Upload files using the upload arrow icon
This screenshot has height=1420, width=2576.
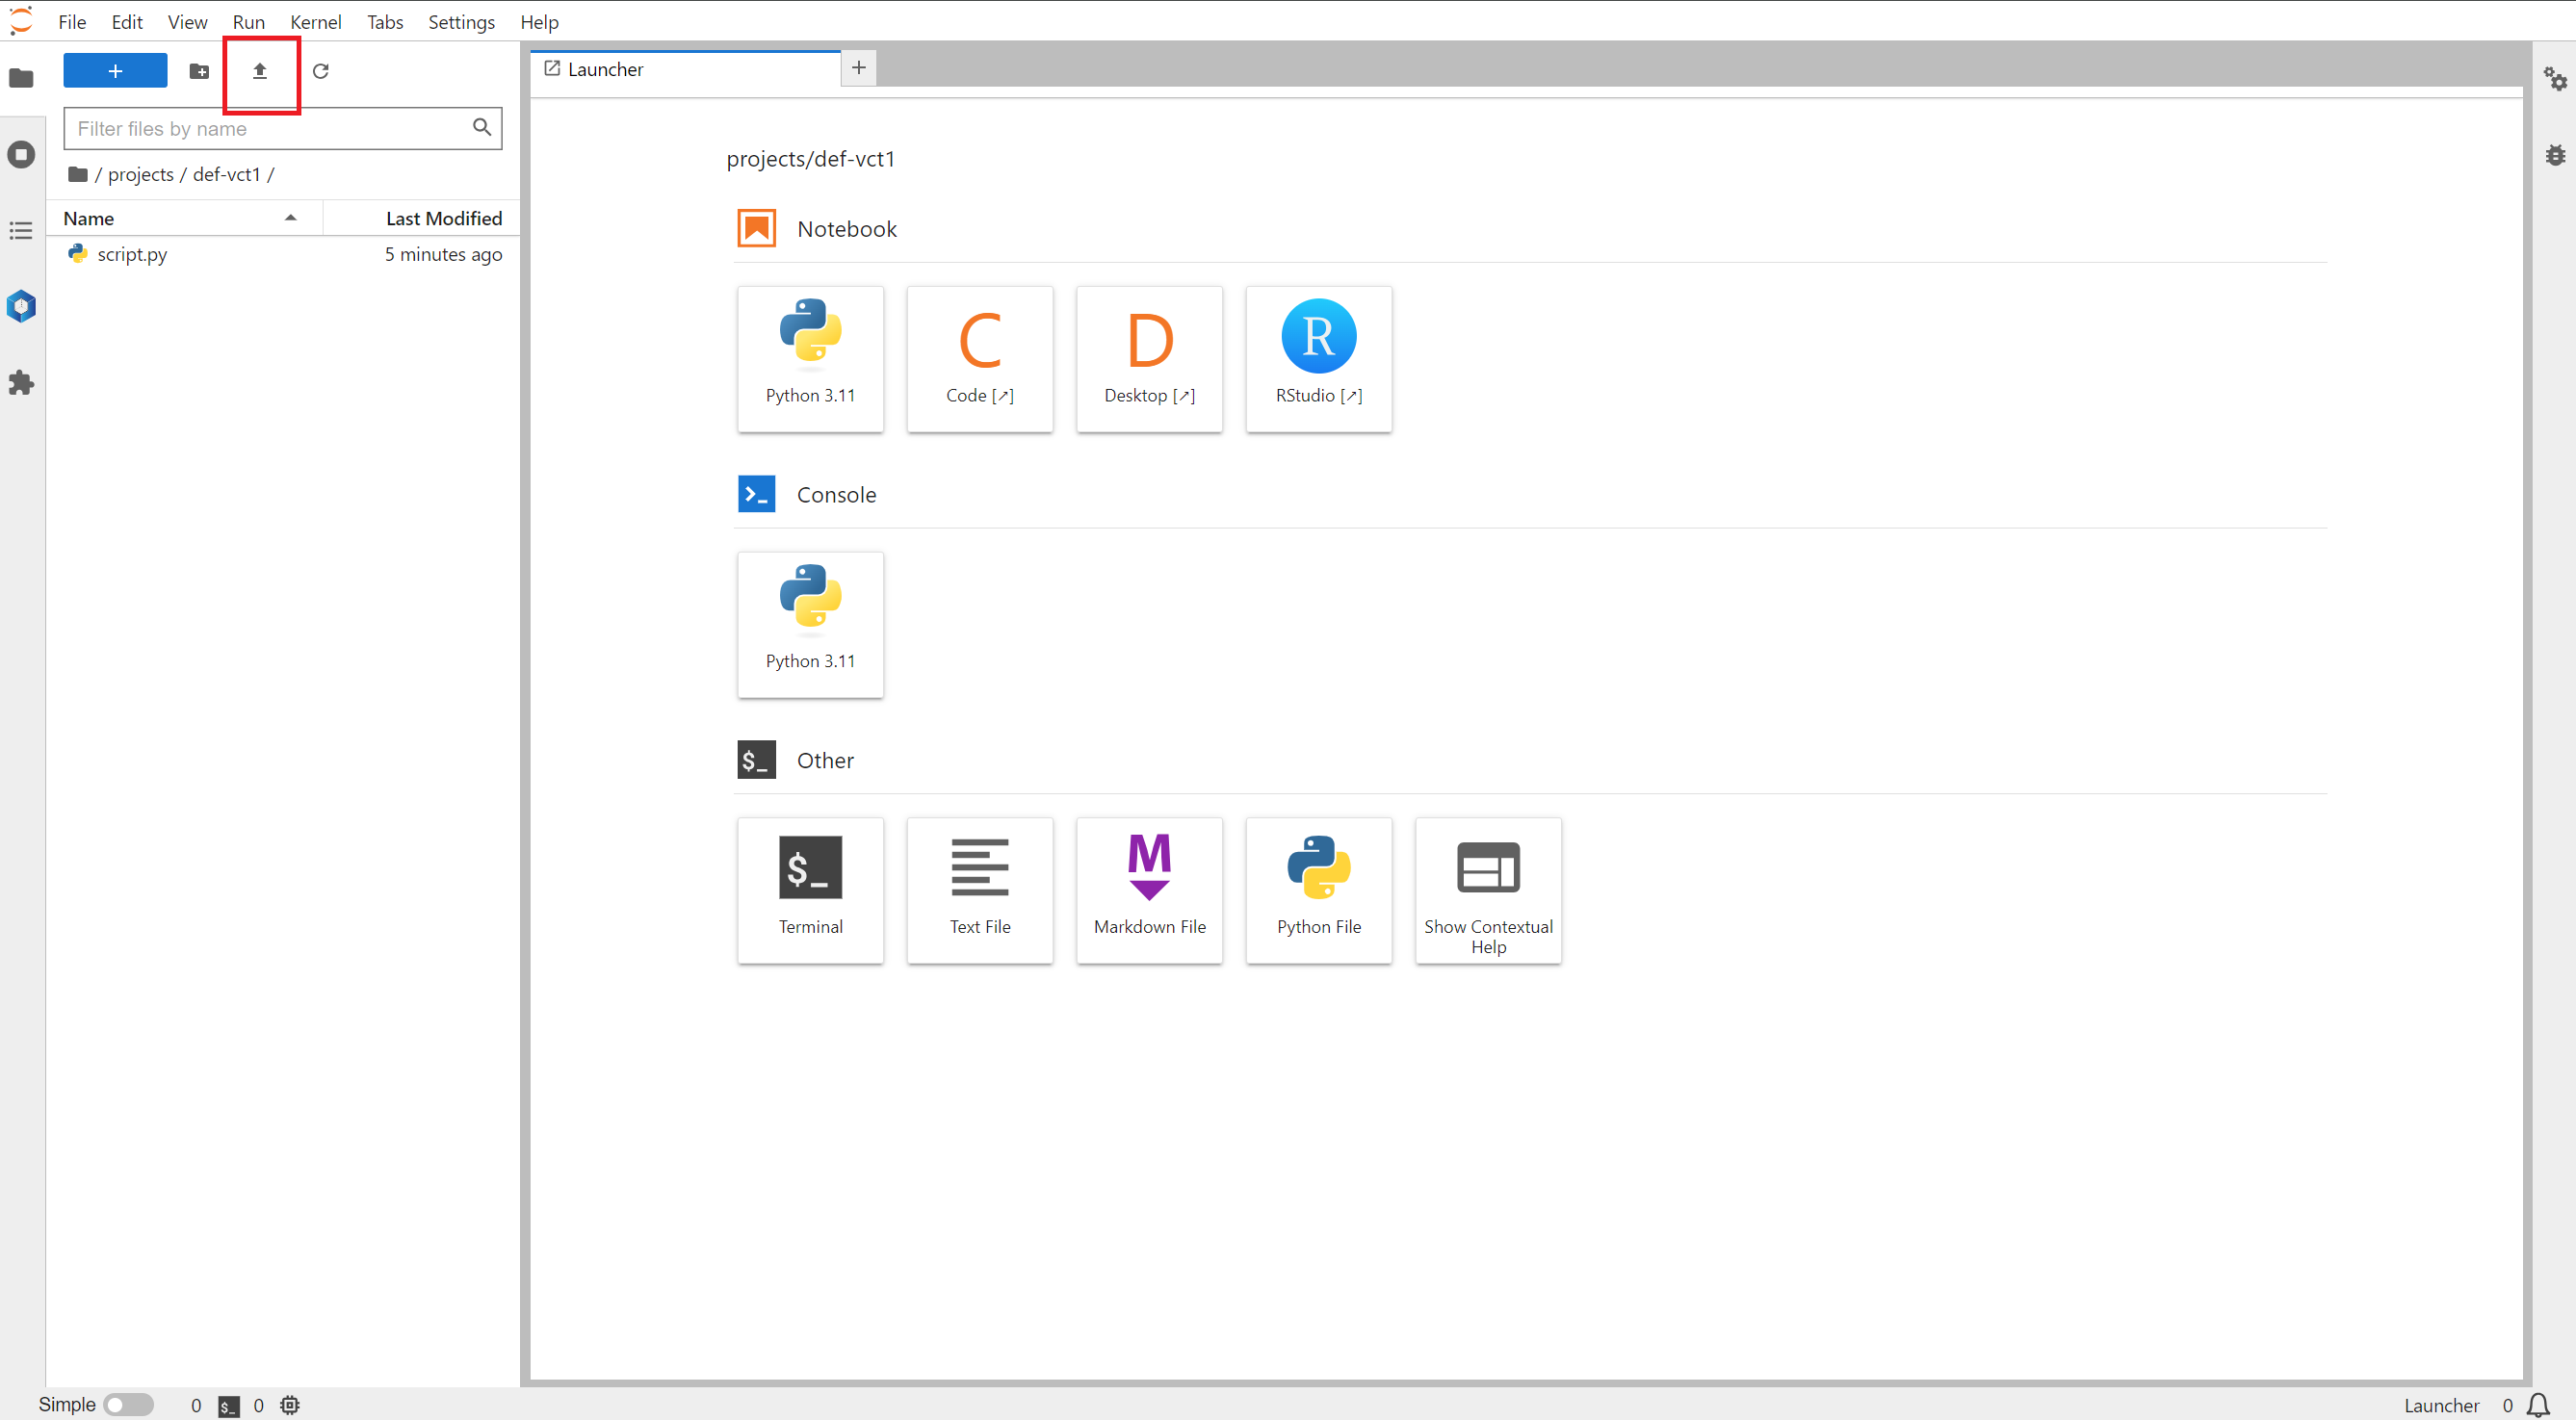coord(260,71)
